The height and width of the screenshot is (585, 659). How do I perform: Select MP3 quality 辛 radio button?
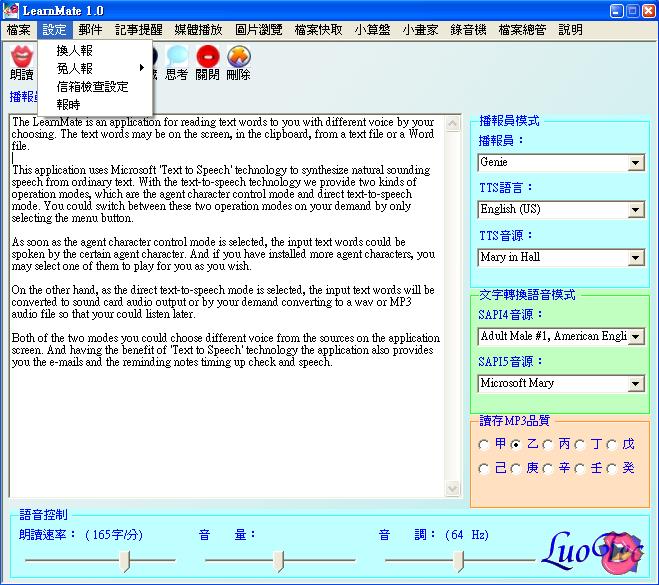click(x=548, y=469)
